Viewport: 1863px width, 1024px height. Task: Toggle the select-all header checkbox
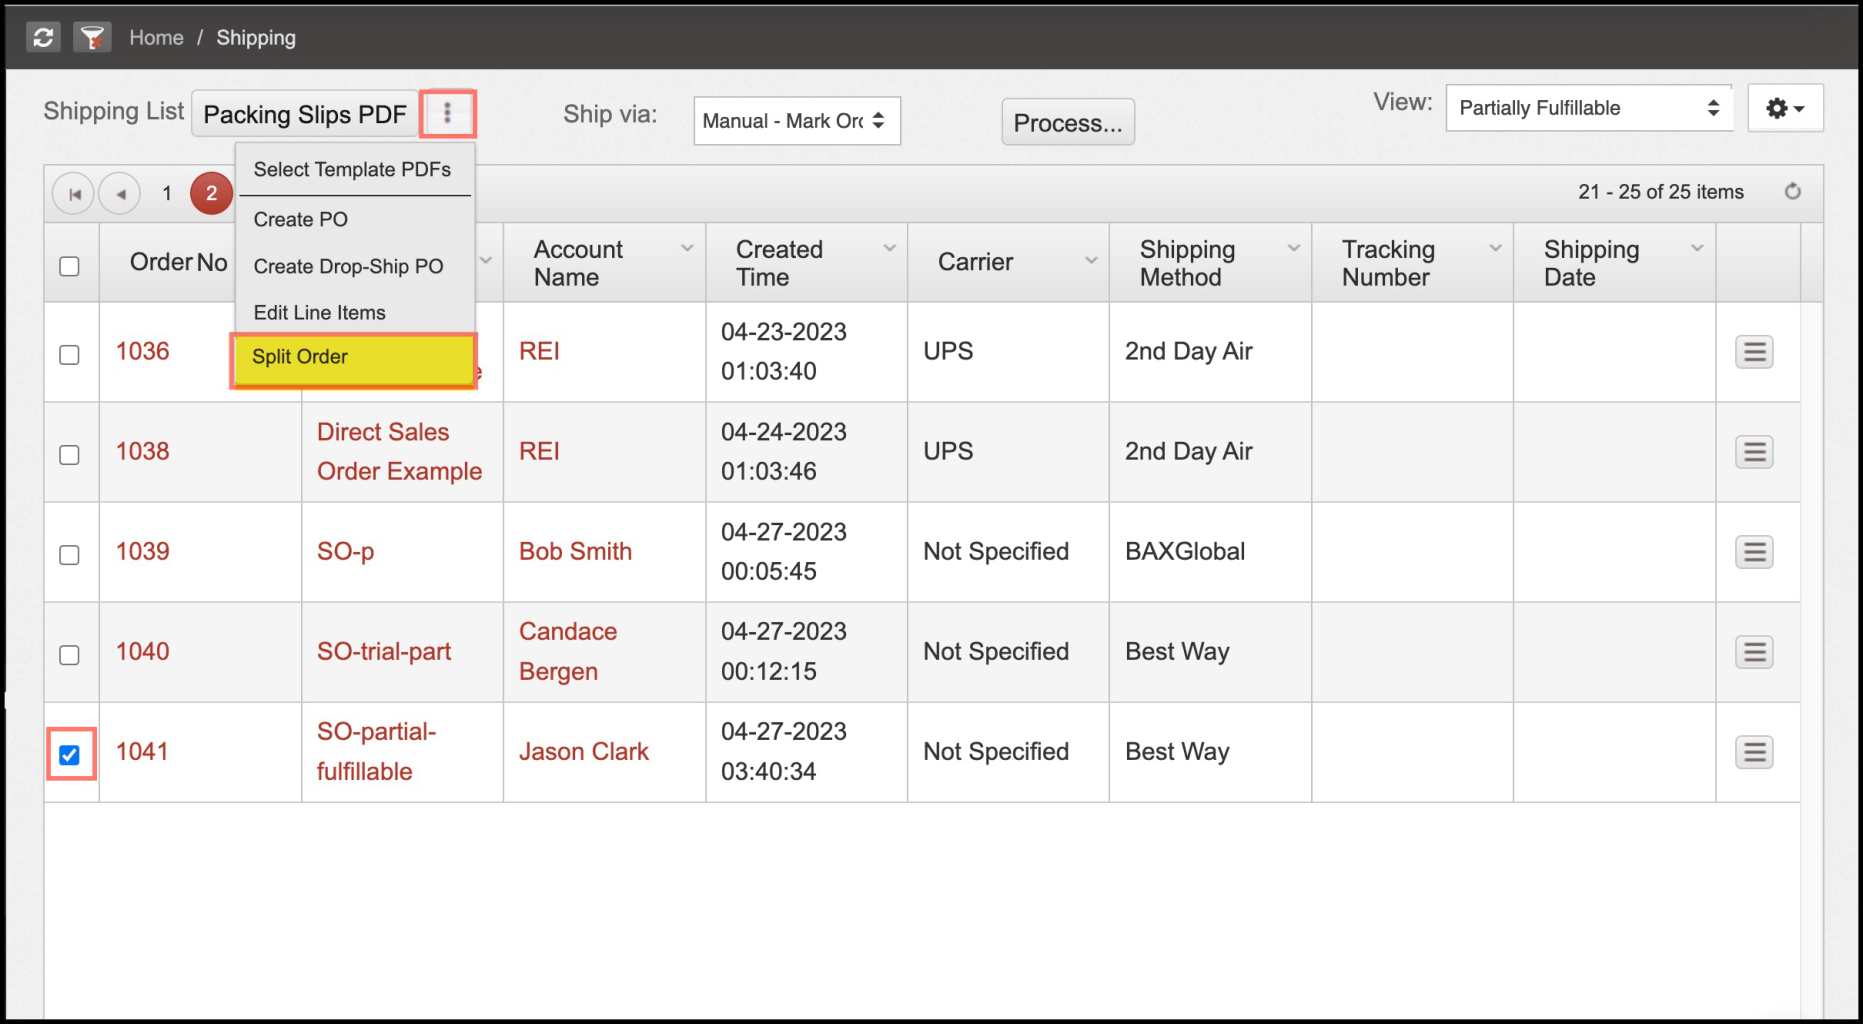[x=69, y=266]
